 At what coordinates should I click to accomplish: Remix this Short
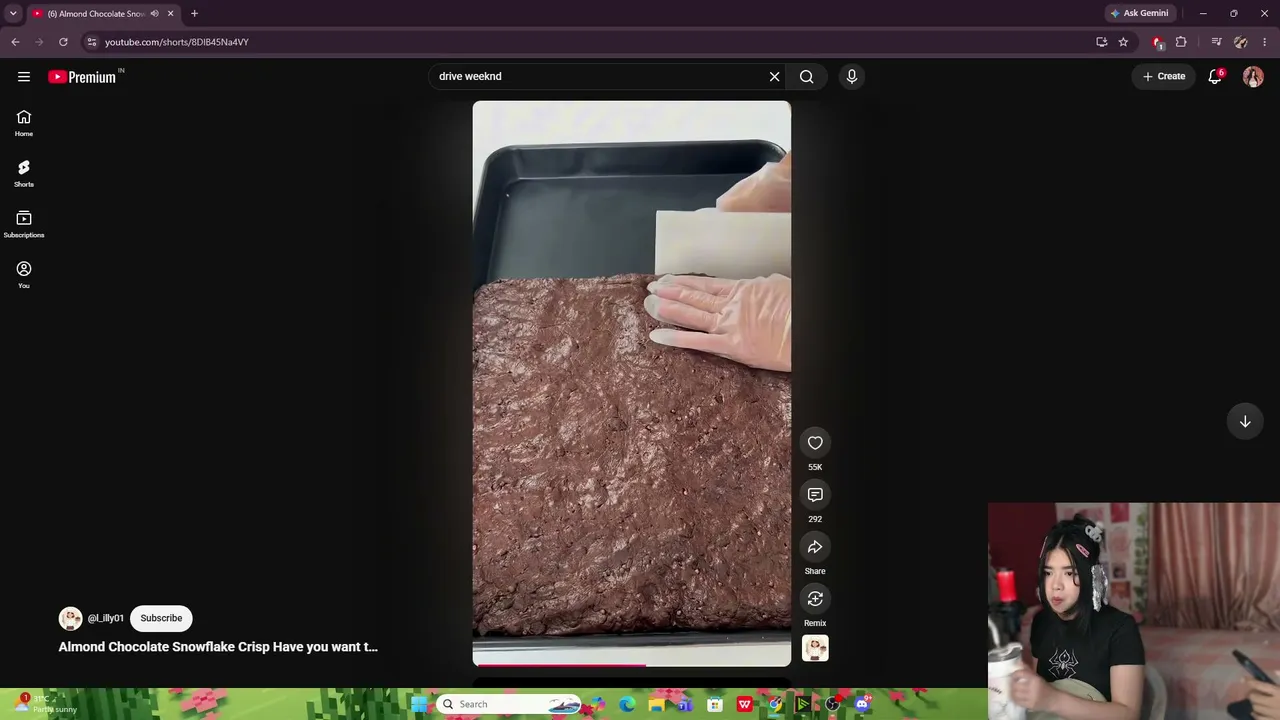[x=815, y=599]
